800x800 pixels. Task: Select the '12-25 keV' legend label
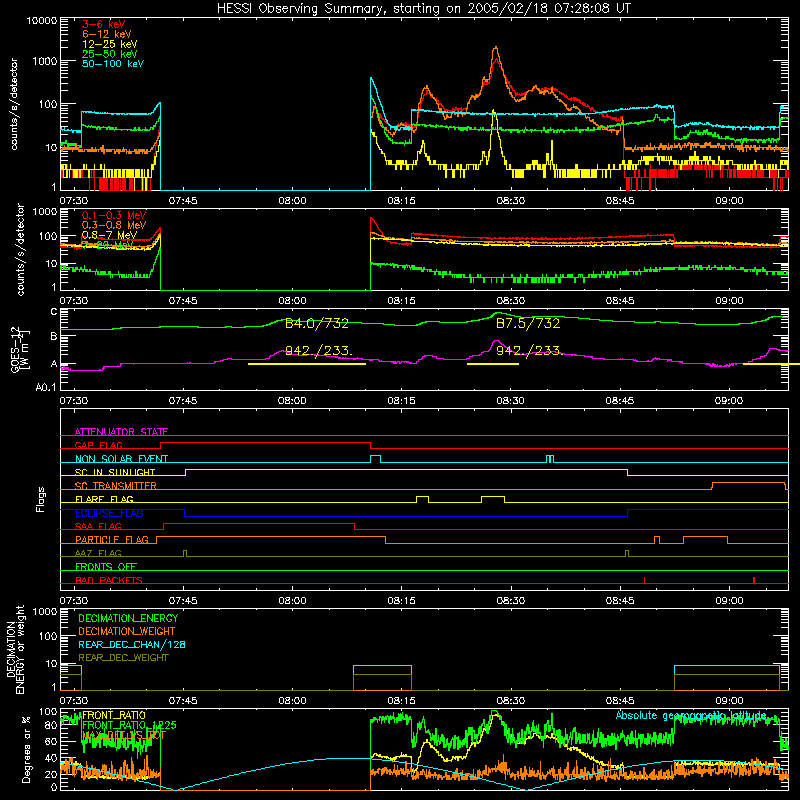[109, 44]
